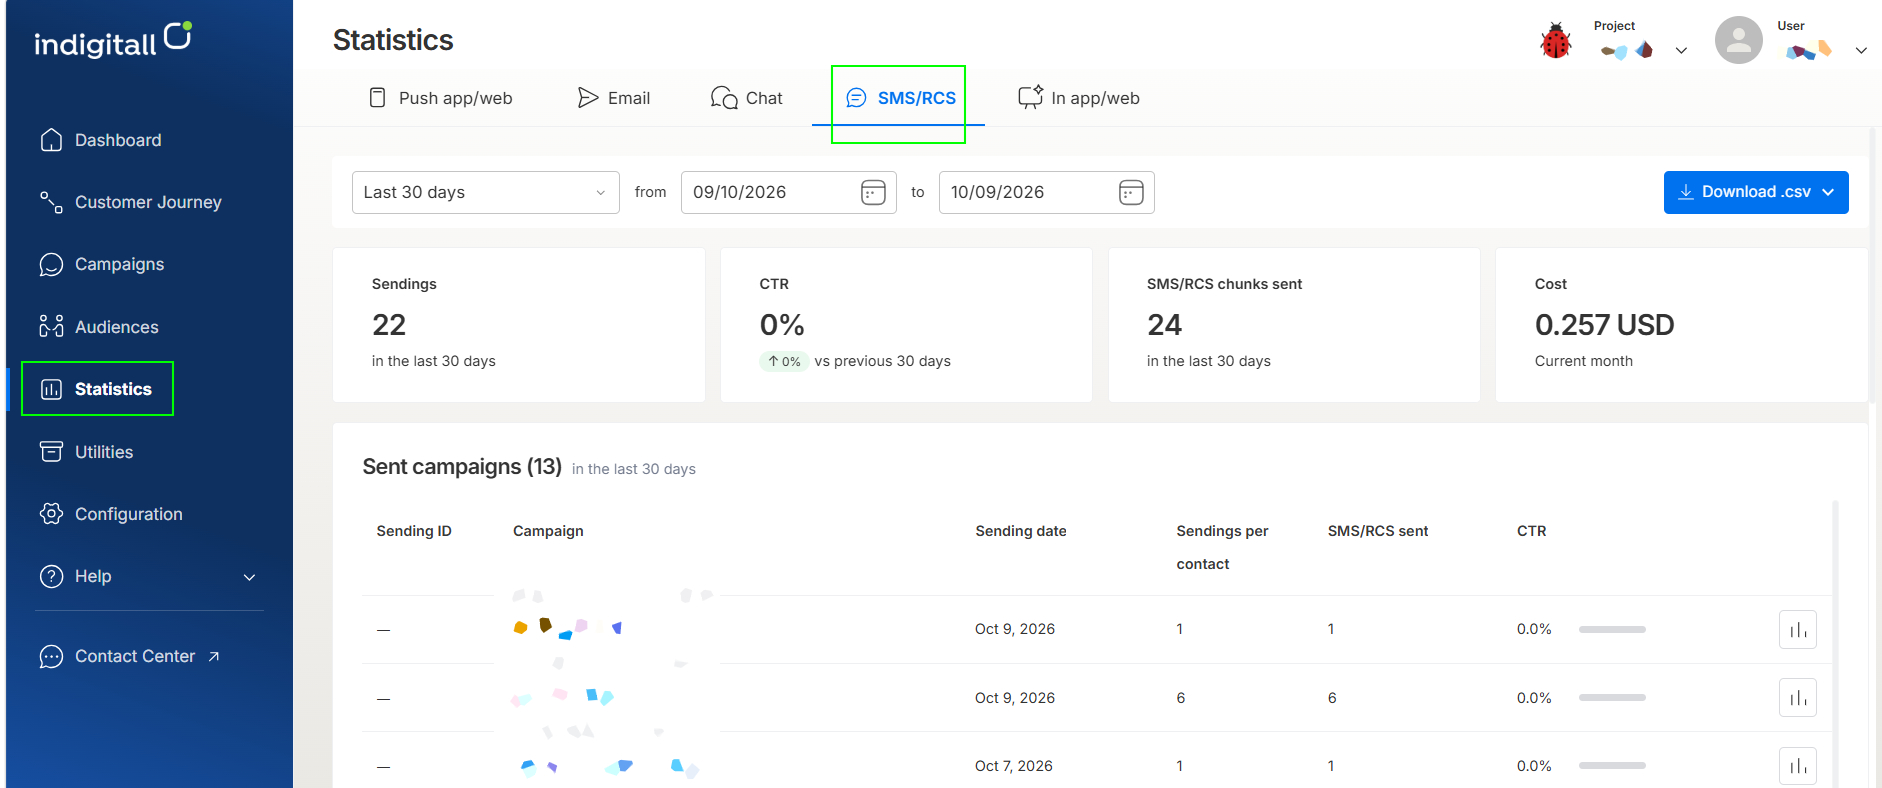Click the Download .csv button
This screenshot has width=1882, height=788.
[x=1756, y=192]
